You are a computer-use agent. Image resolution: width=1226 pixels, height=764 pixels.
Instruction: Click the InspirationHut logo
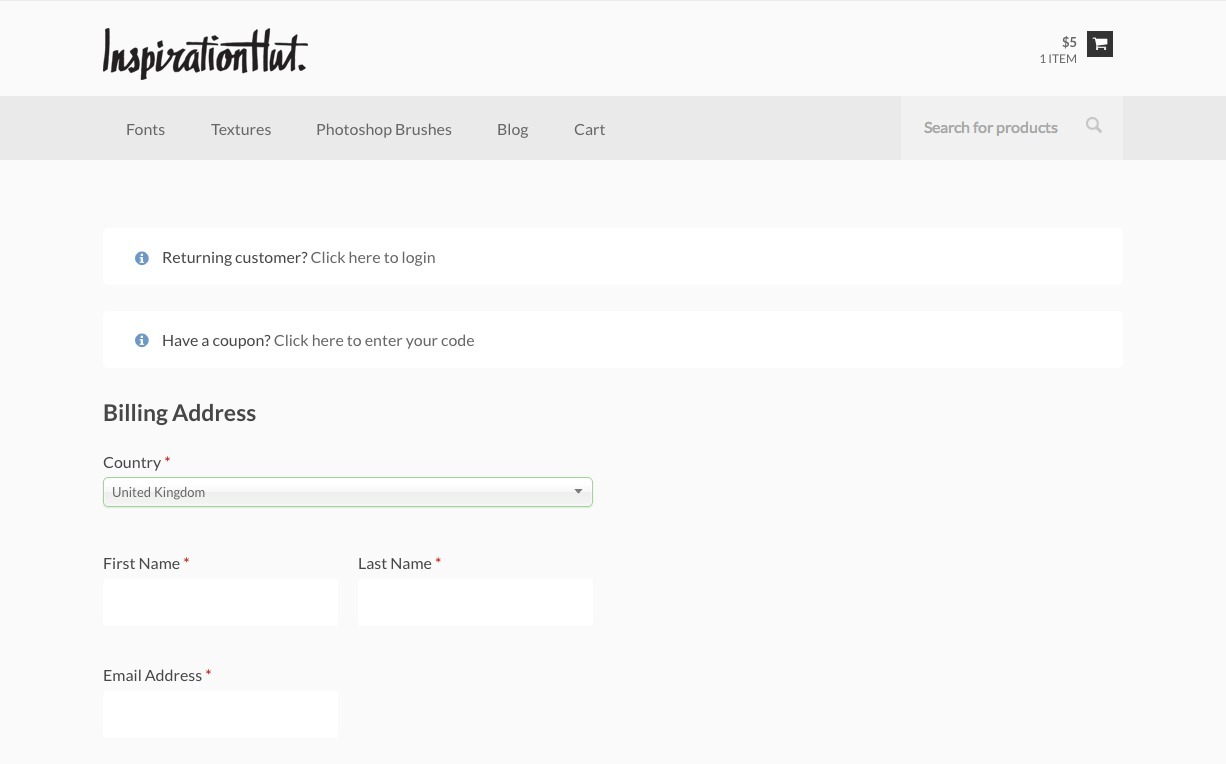pyautogui.click(x=205, y=53)
